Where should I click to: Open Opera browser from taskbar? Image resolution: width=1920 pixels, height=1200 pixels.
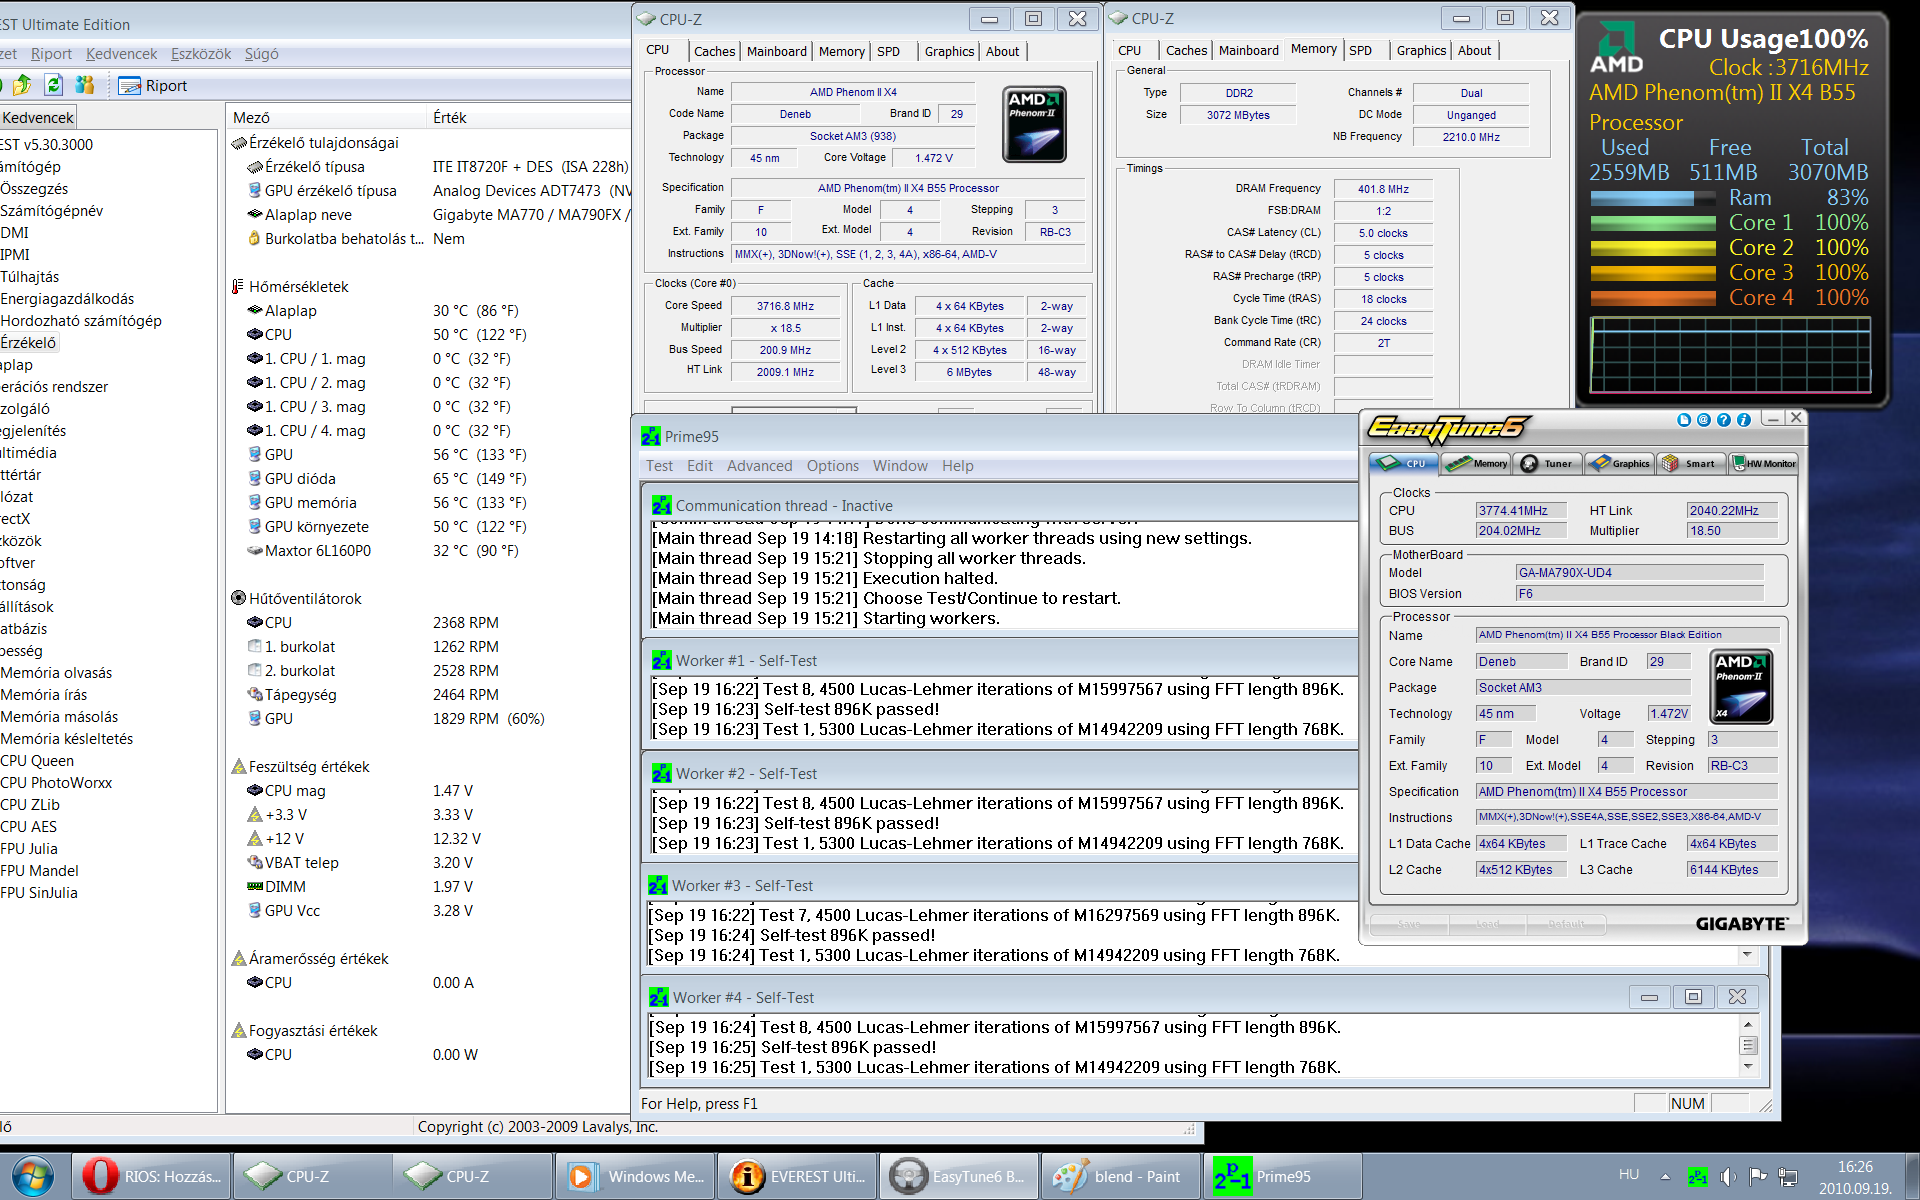point(151,1177)
